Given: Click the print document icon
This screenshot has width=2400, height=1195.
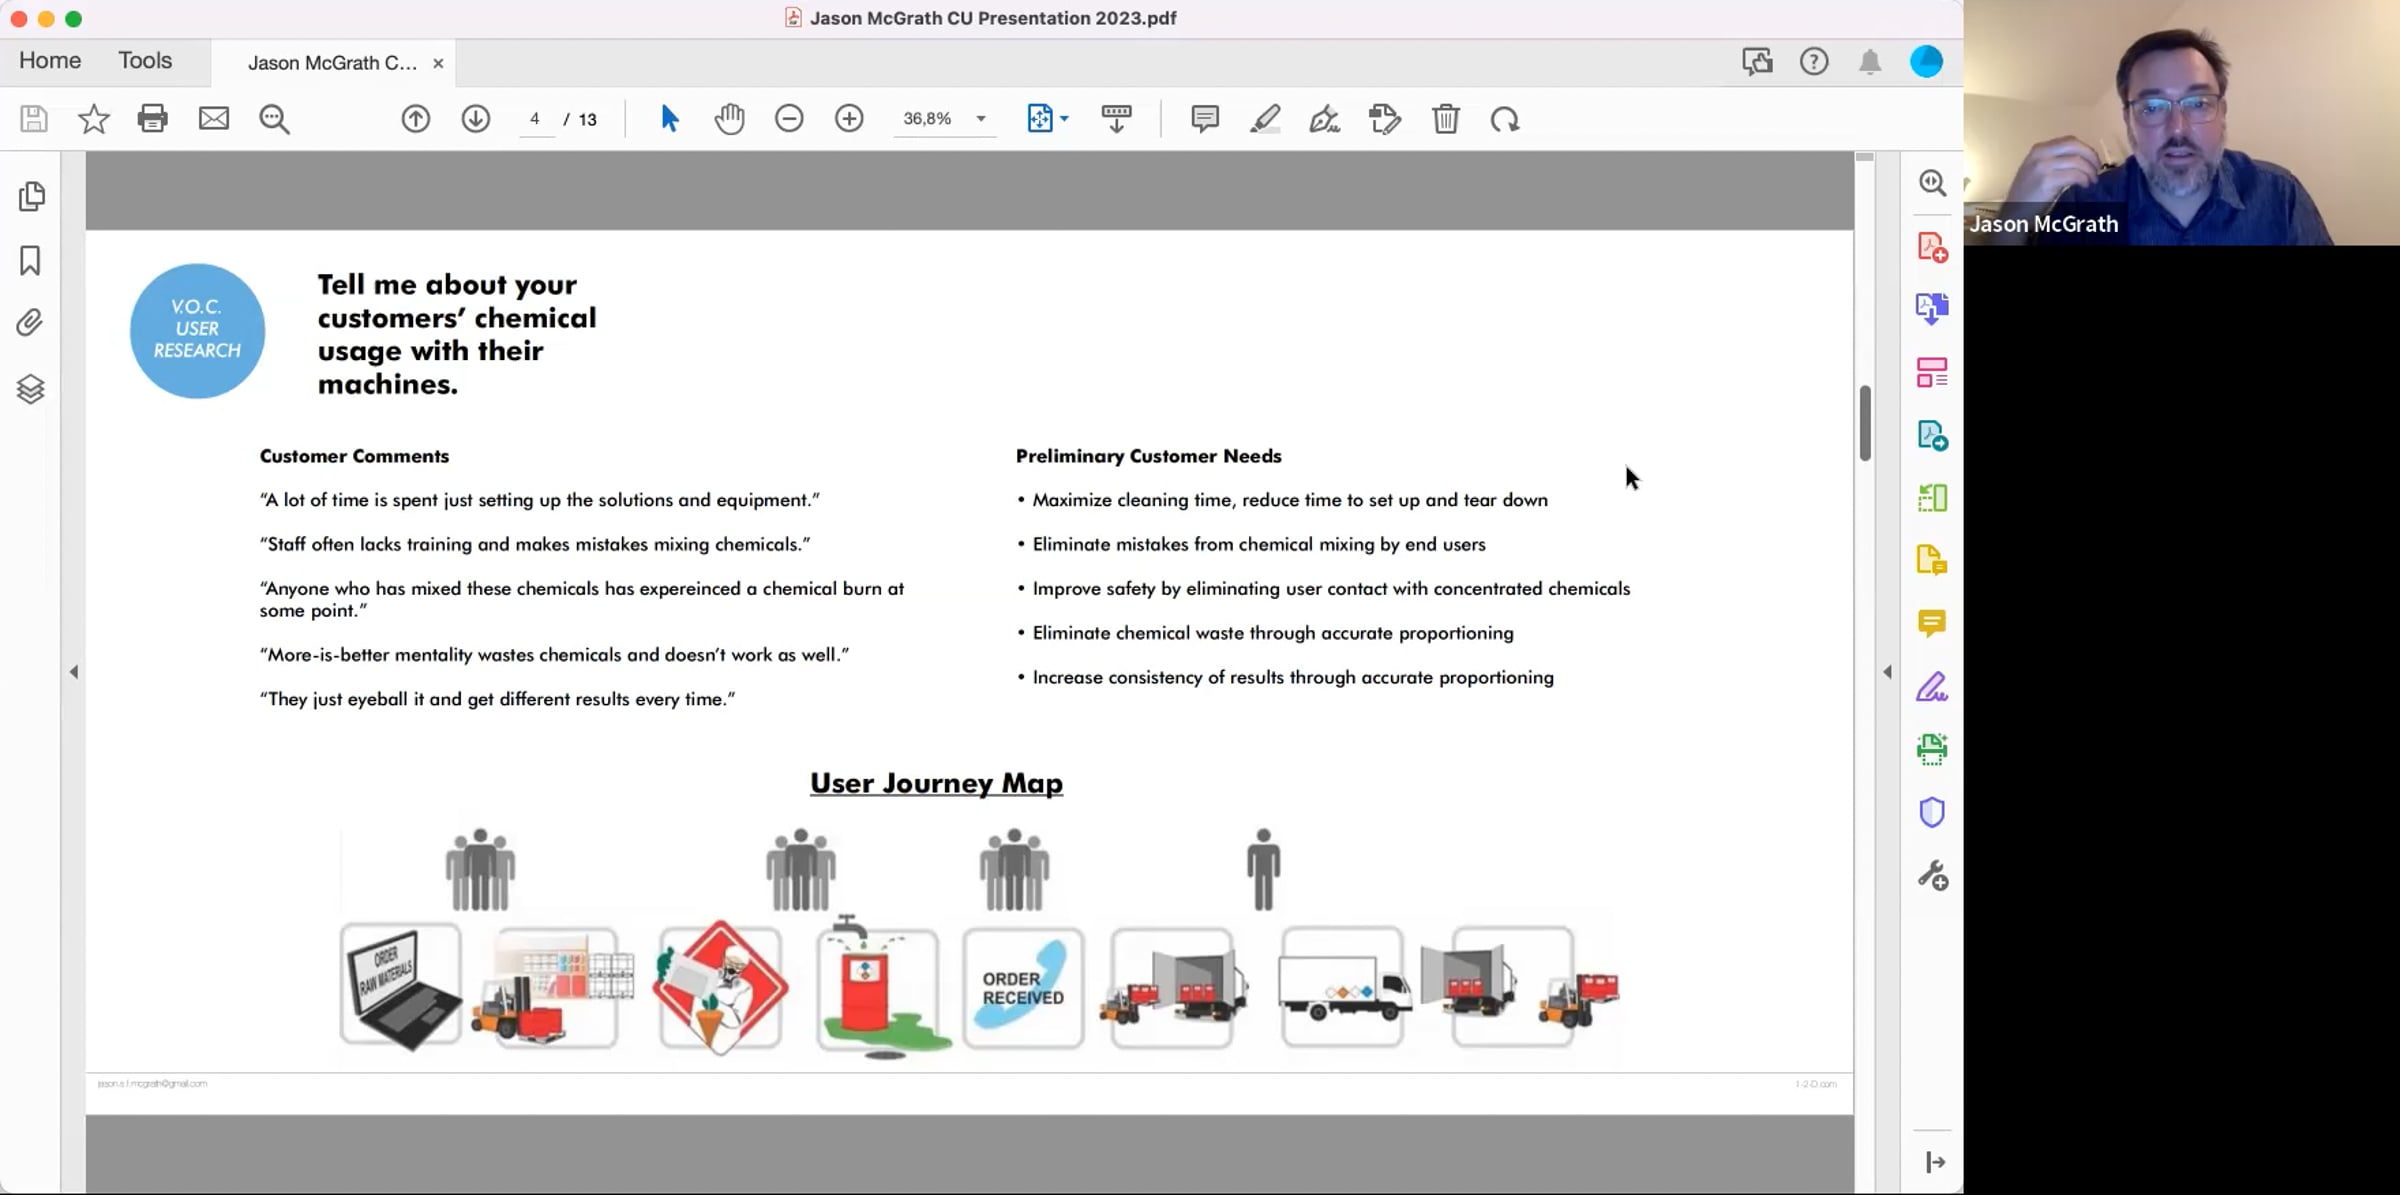Looking at the screenshot, I should tap(152, 119).
